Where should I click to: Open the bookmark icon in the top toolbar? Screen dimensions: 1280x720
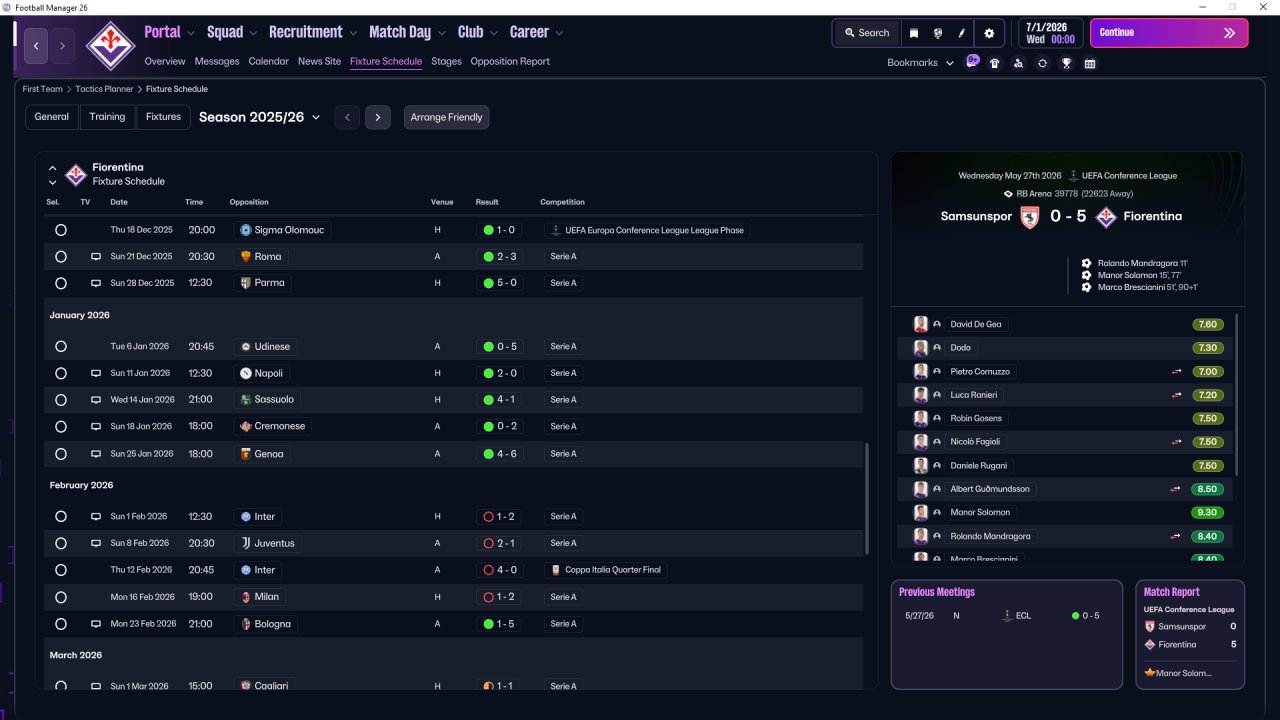[x=914, y=33]
